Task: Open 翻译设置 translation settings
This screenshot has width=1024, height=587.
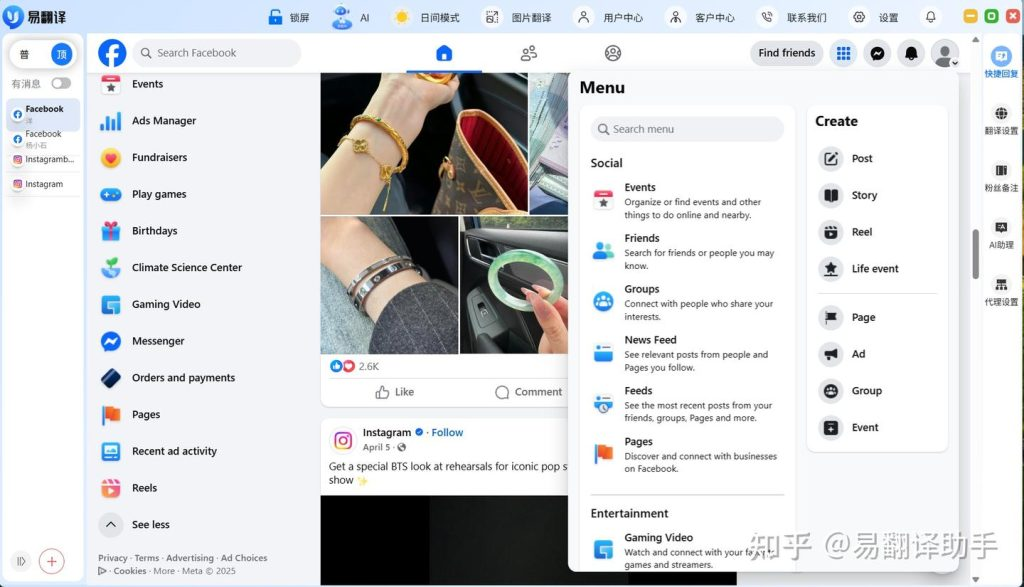Action: [1000, 120]
